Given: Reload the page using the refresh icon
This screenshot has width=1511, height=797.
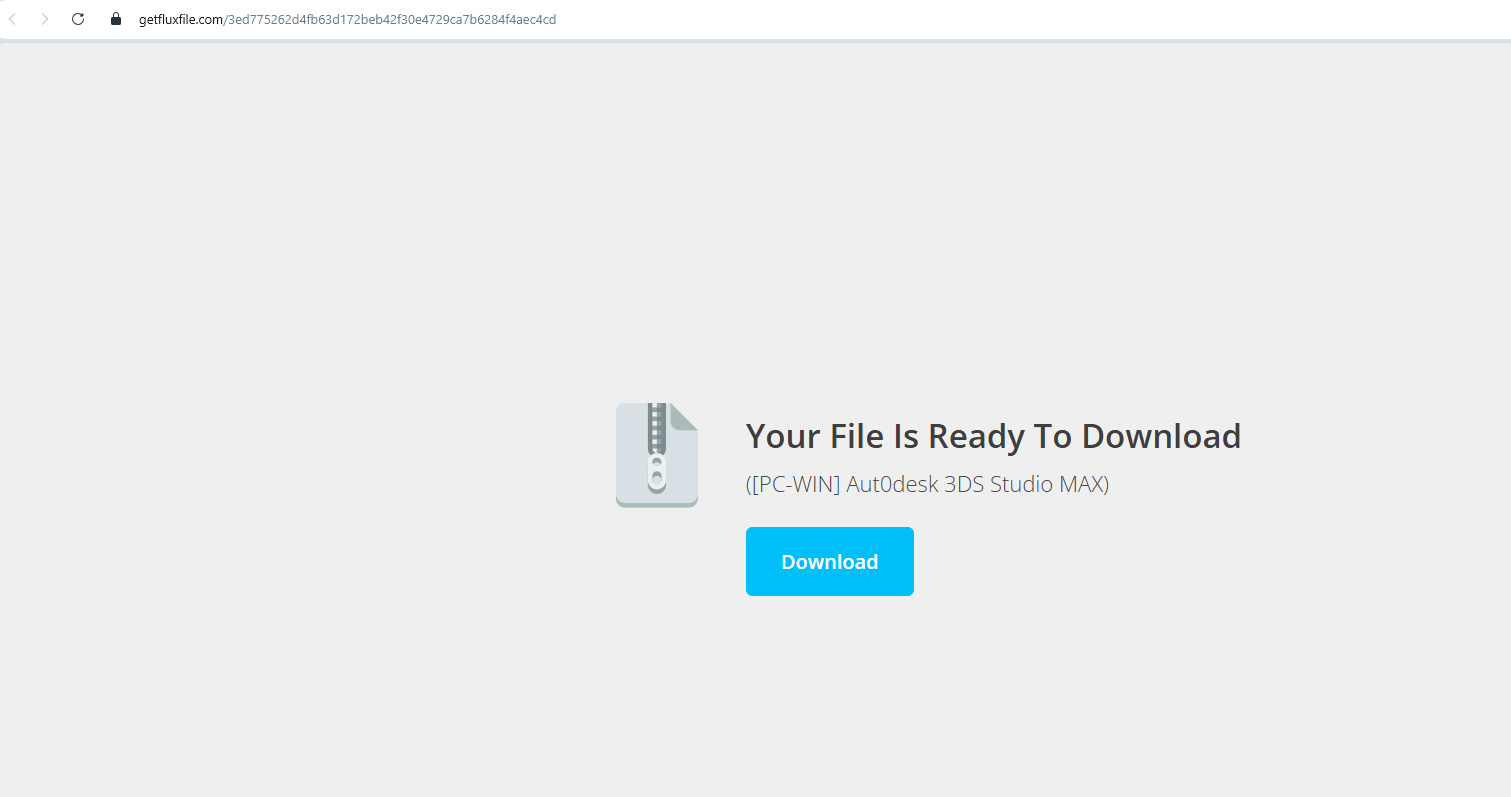Looking at the screenshot, I should pos(78,19).
